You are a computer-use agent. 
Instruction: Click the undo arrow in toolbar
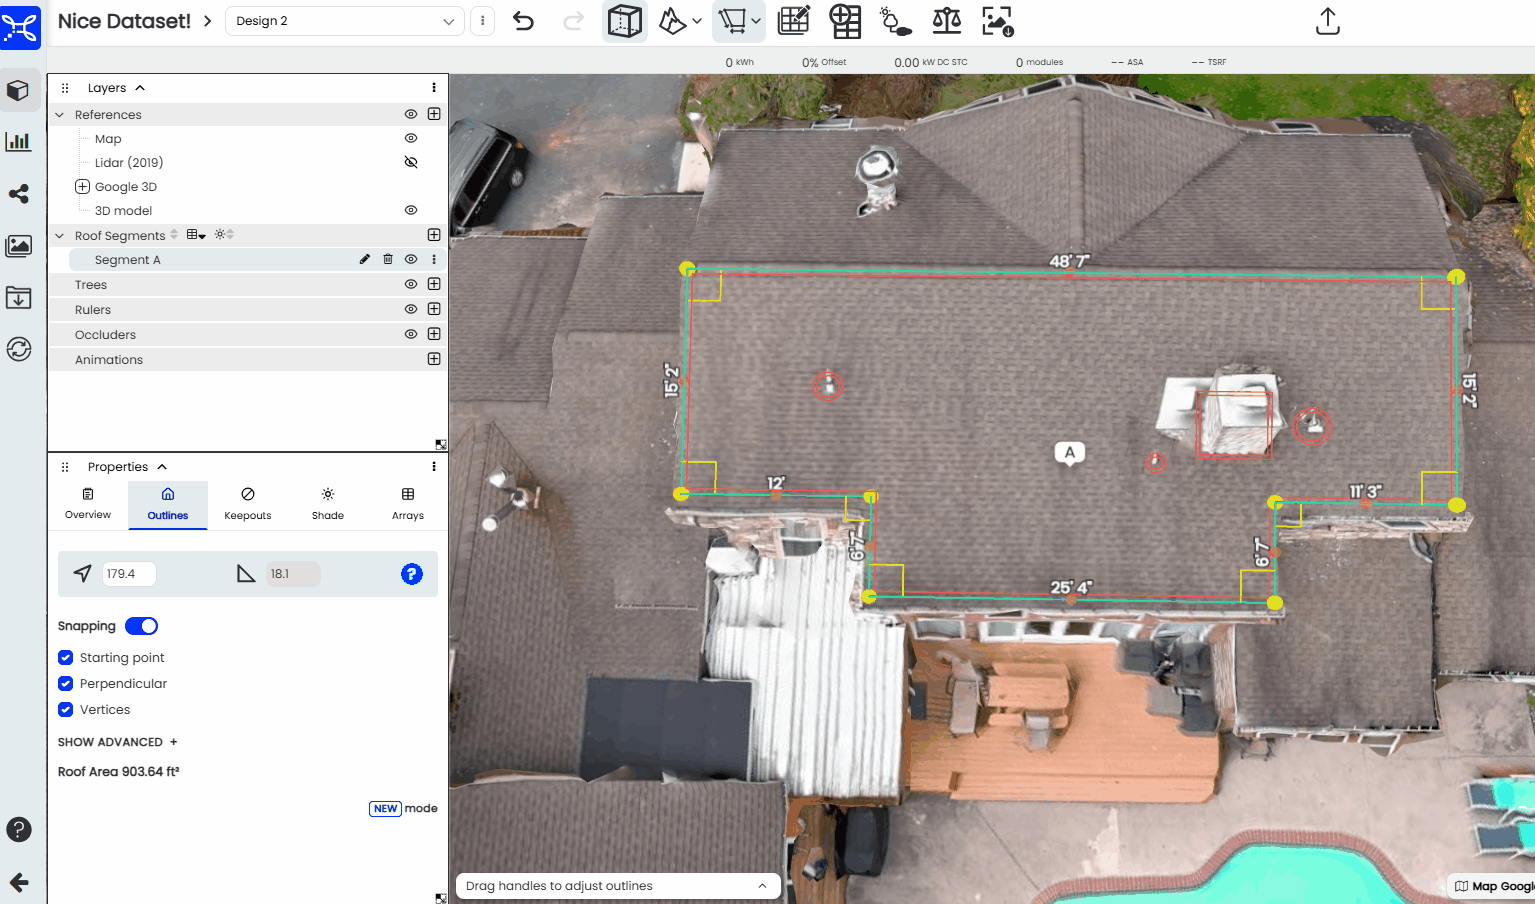[523, 21]
